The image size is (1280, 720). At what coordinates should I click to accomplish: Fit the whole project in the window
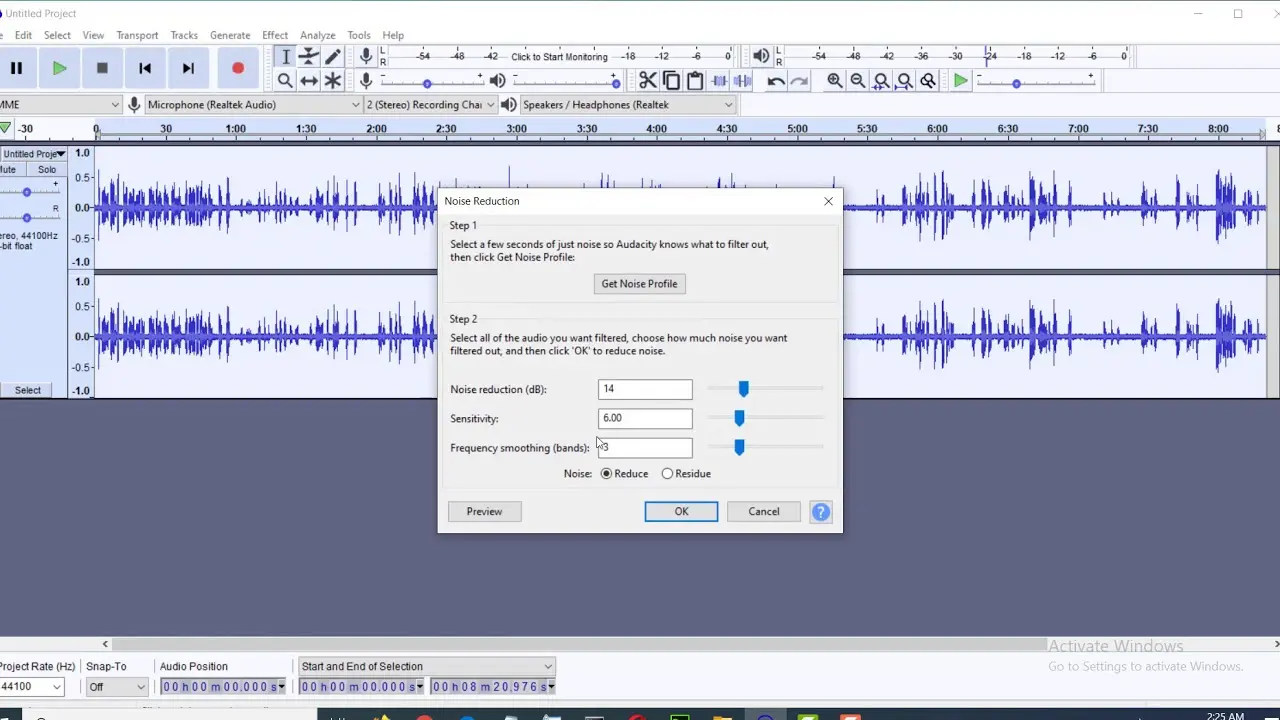pos(905,81)
